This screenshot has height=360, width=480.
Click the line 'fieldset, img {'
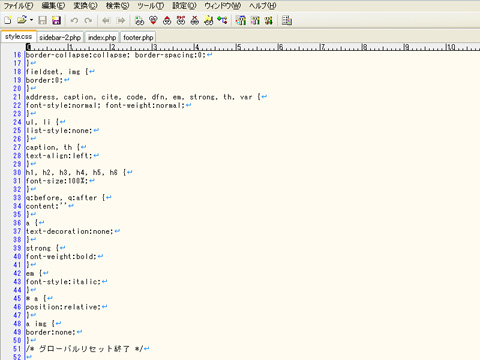pos(57,72)
